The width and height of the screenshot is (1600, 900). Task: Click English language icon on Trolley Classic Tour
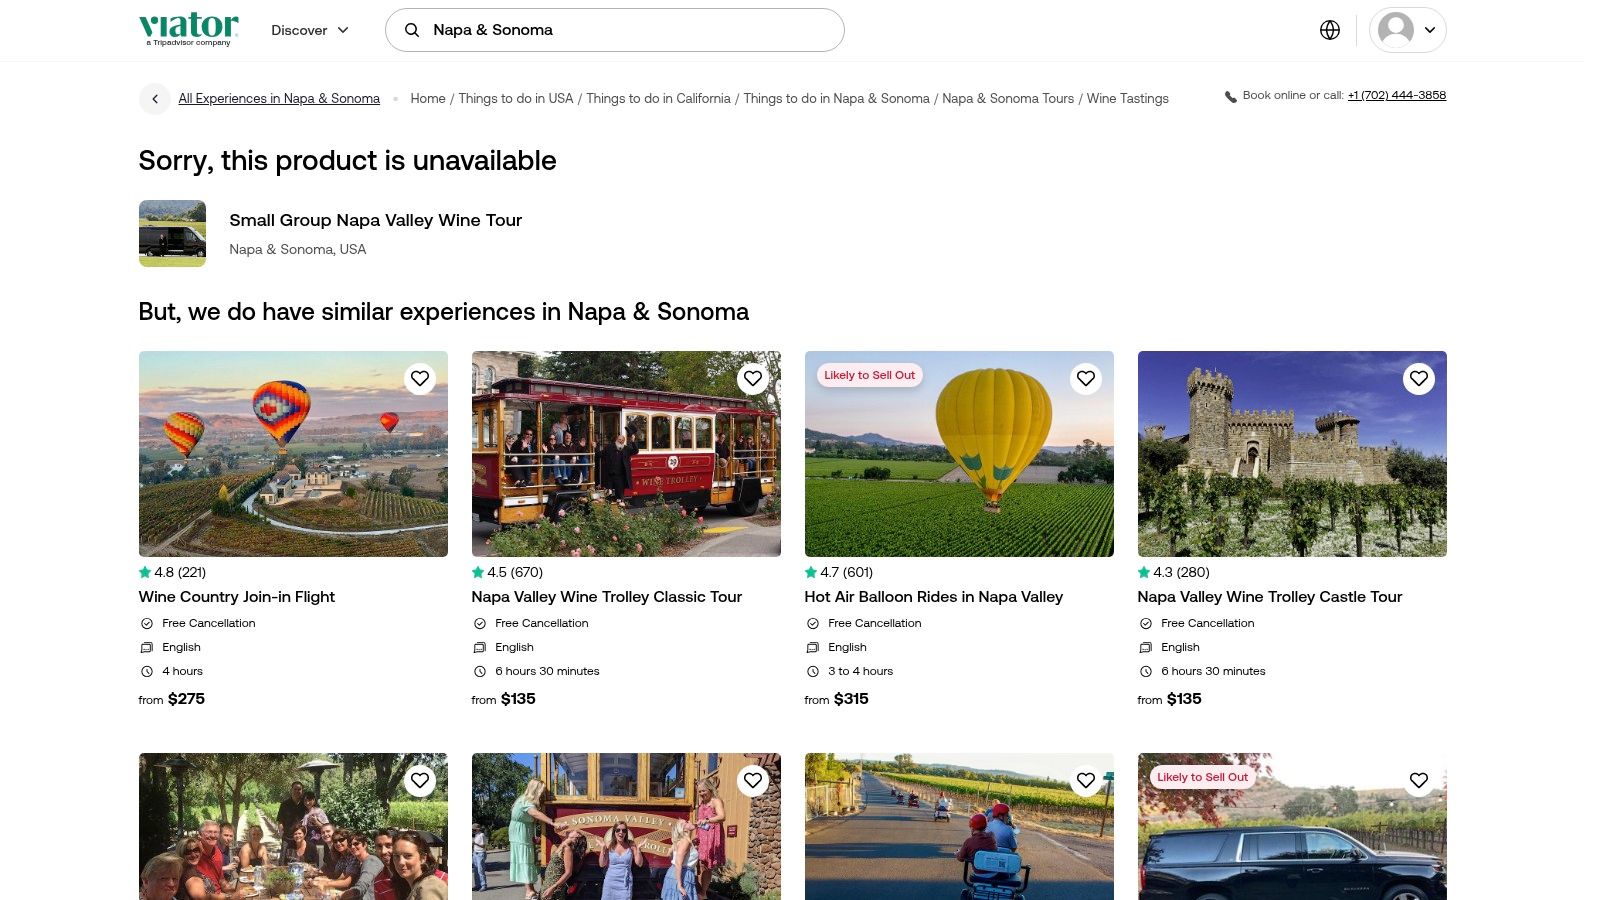coord(480,648)
